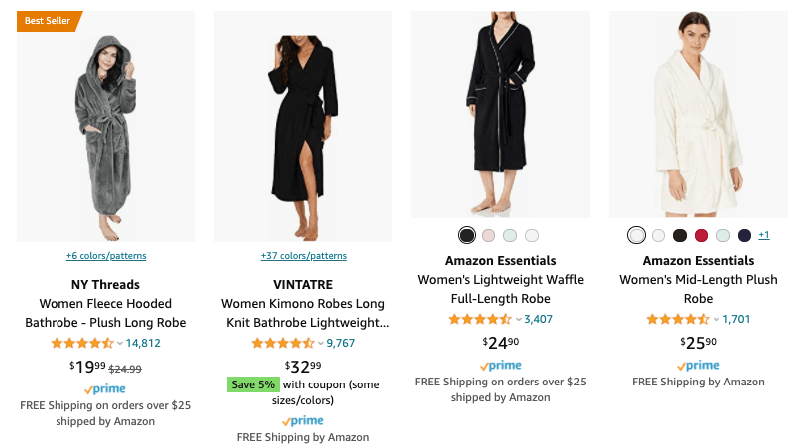The height and width of the screenshot is (448, 798).
Task: Show +1 more colors for Plush Robe
Action: point(764,236)
